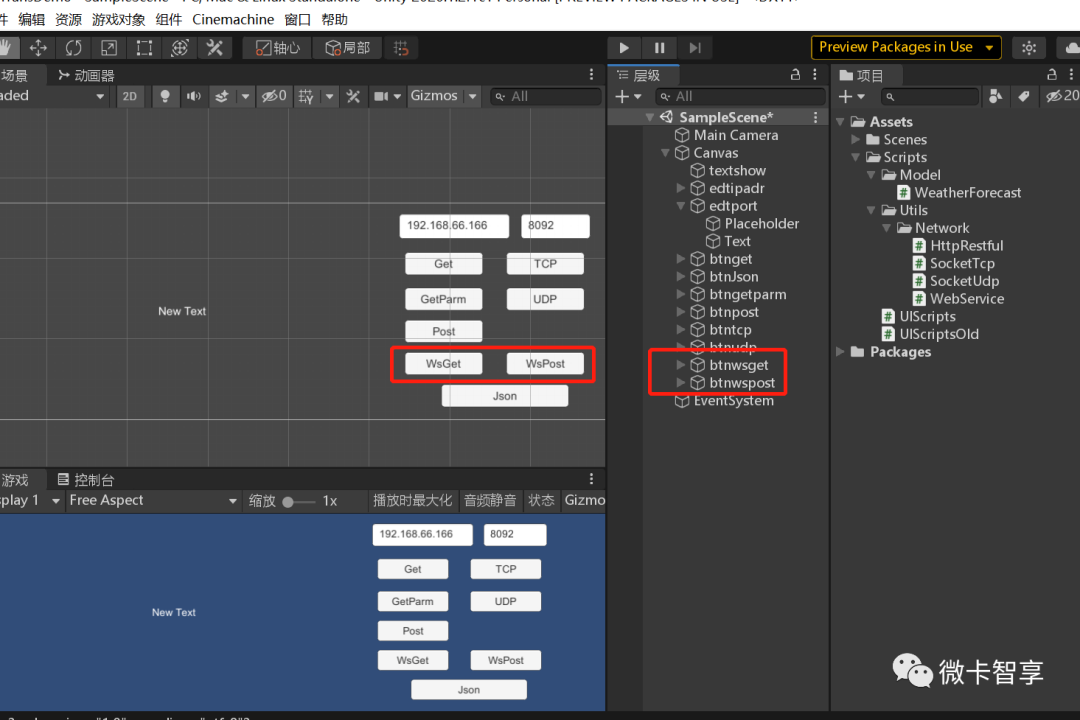
Task: Select the Scale tool
Action: (x=109, y=48)
